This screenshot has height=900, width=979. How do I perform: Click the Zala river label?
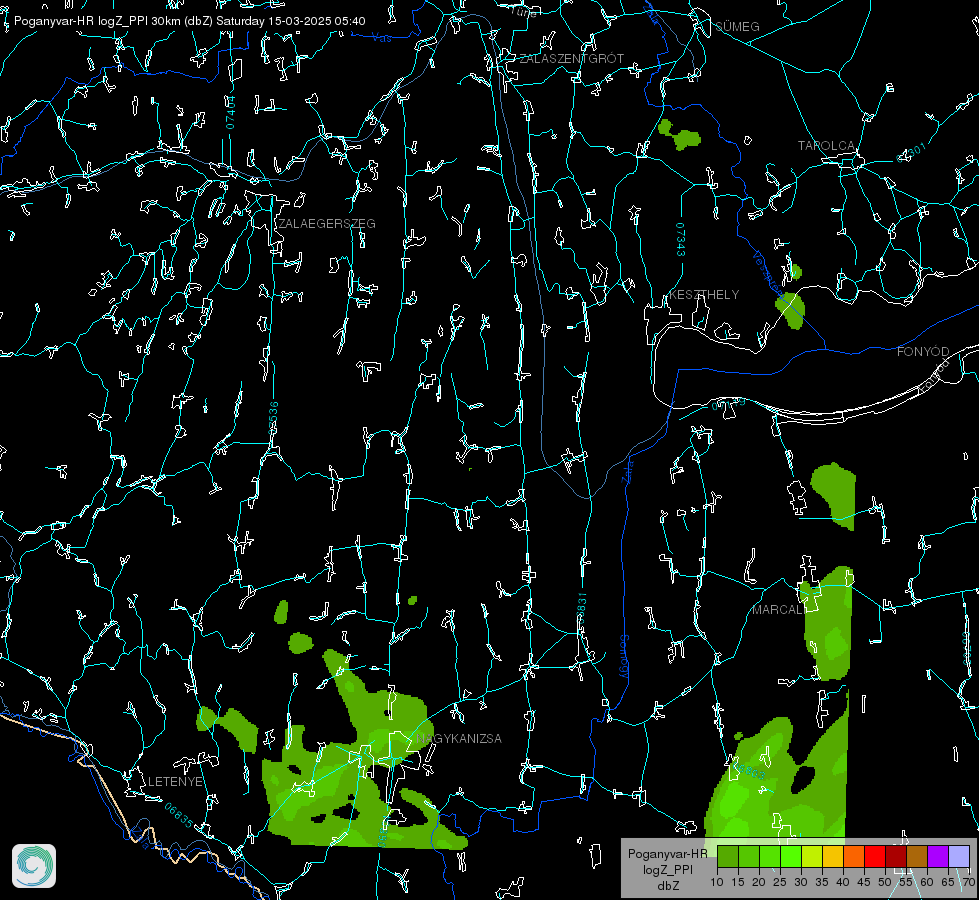[627, 471]
